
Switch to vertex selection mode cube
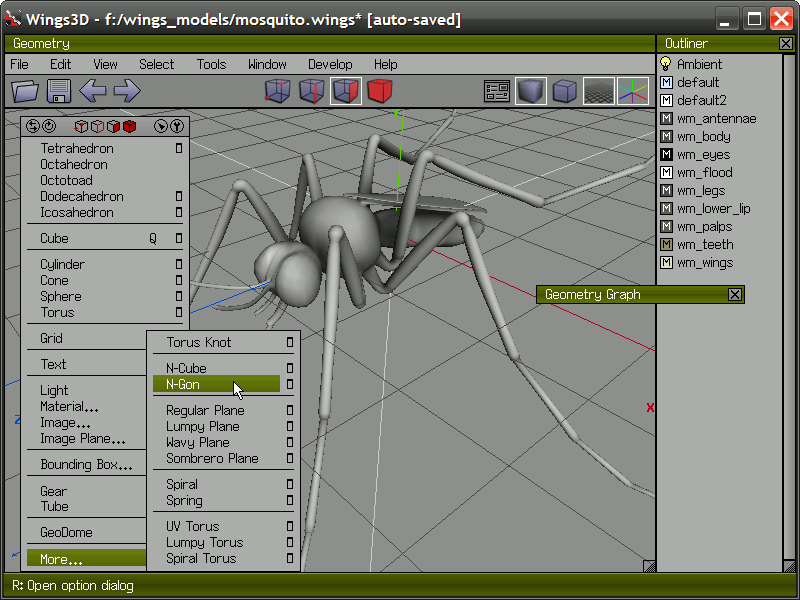click(x=277, y=91)
